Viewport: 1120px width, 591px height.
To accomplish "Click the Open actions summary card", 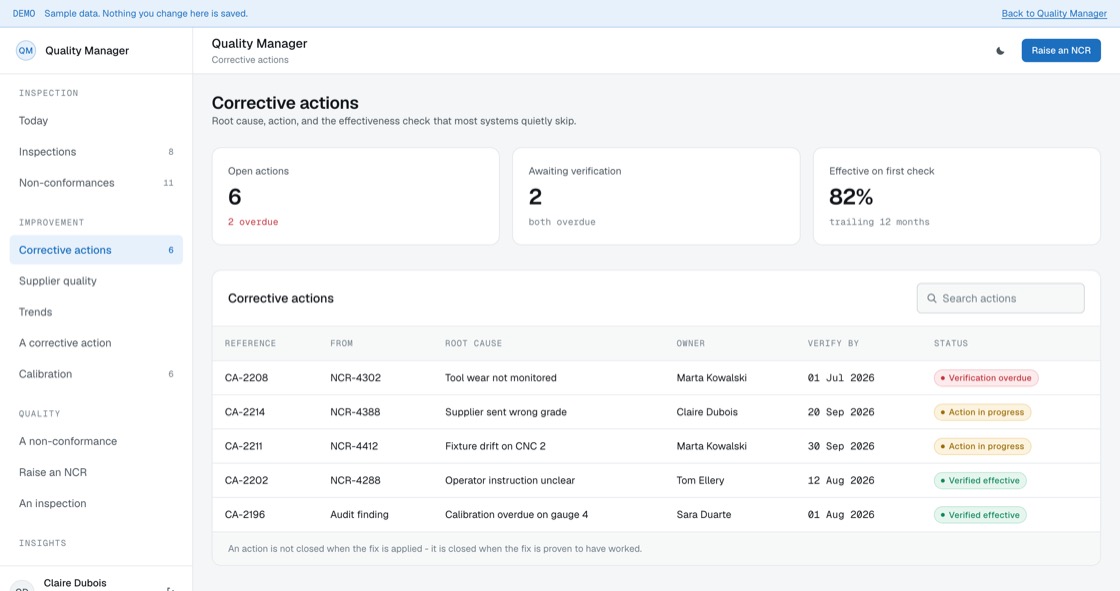I will coord(356,197).
